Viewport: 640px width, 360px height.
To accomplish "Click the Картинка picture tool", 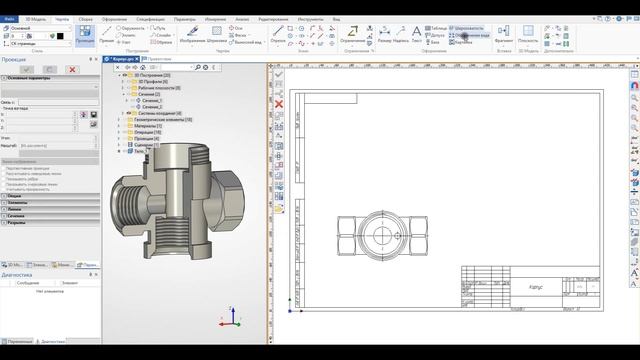I will (x=460, y=42).
